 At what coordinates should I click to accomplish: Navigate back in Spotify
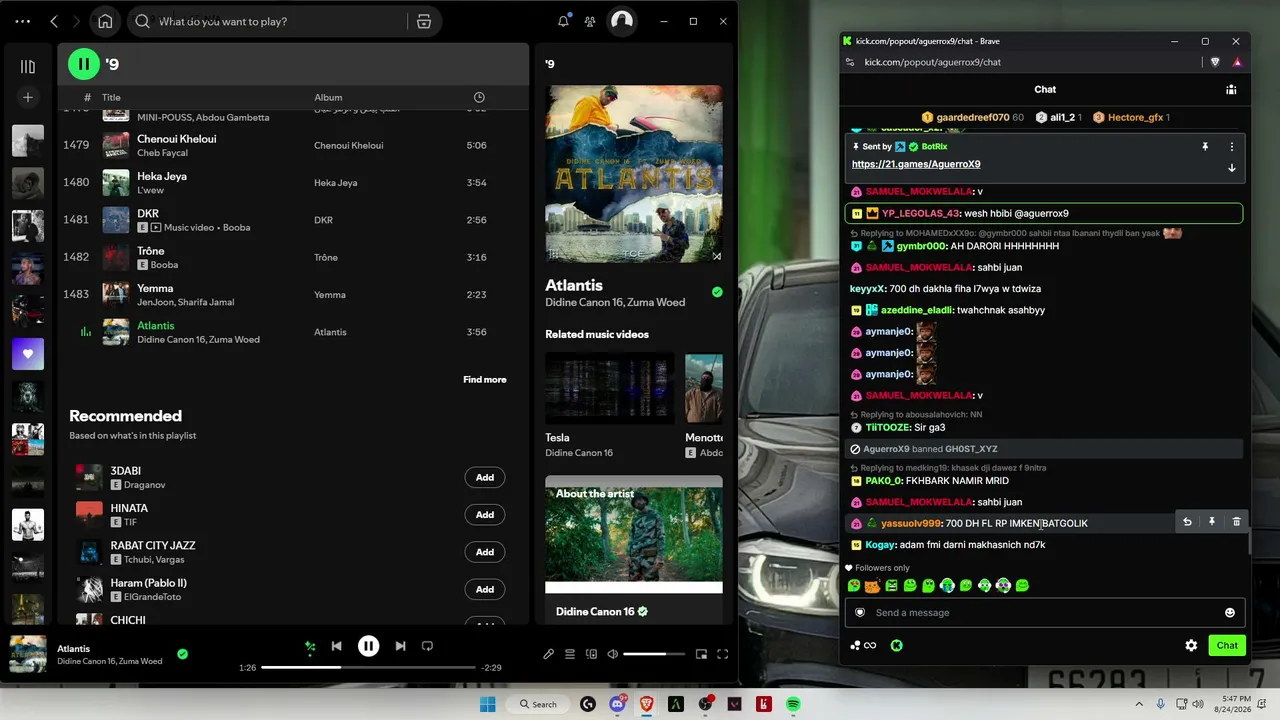[x=54, y=21]
